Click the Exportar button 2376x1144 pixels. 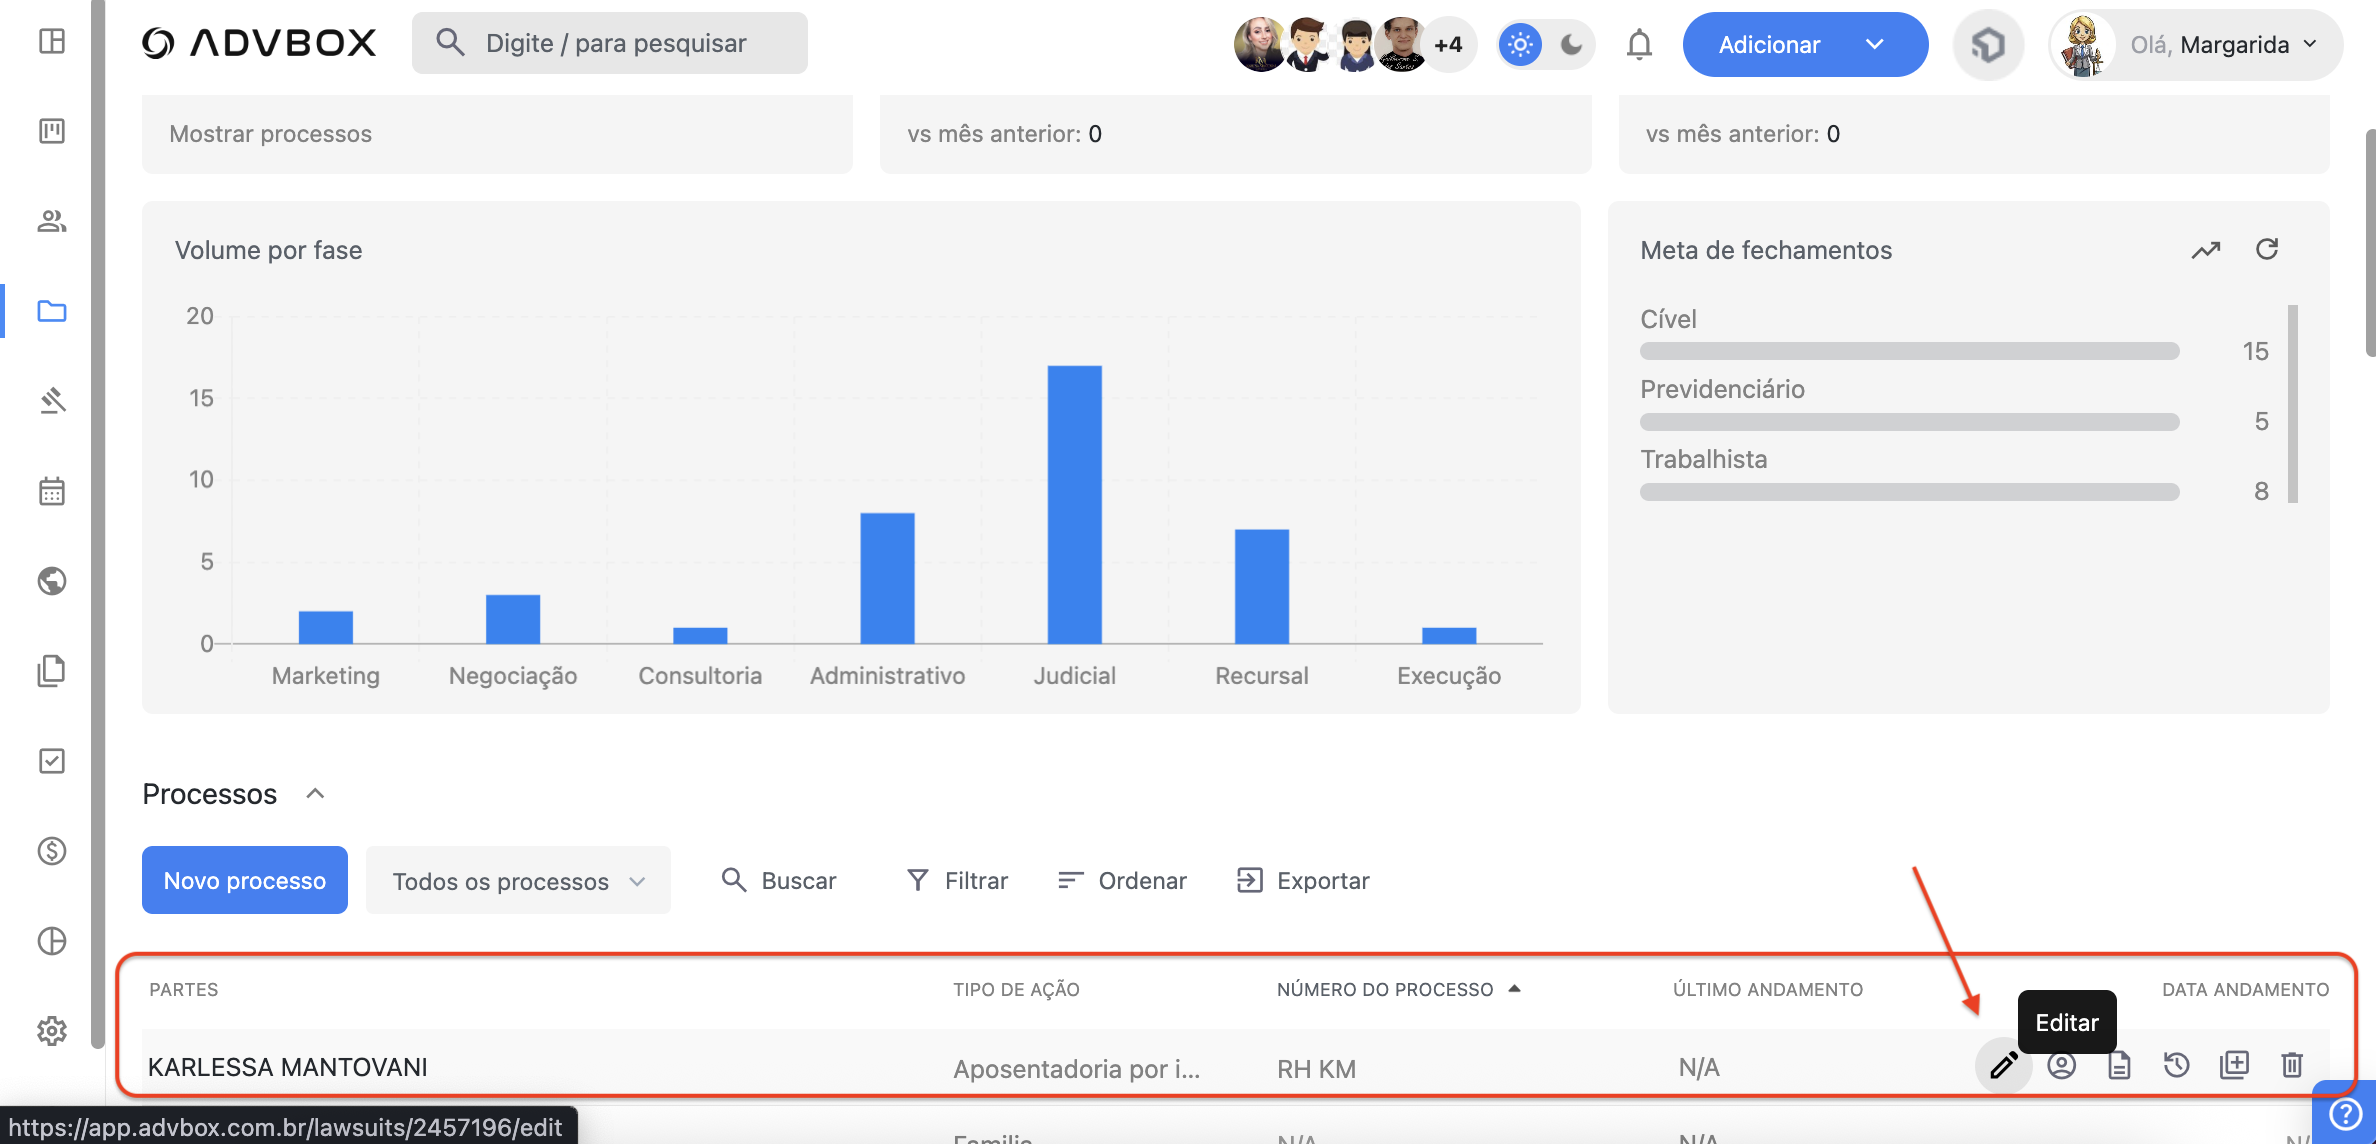[x=1303, y=881]
